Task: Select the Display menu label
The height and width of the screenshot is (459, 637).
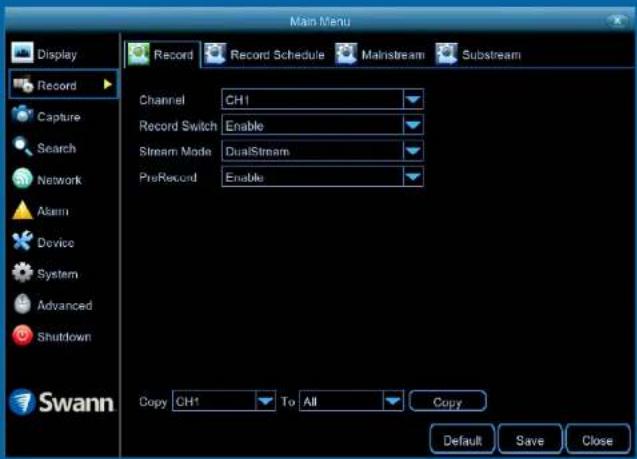Action: 57,54
